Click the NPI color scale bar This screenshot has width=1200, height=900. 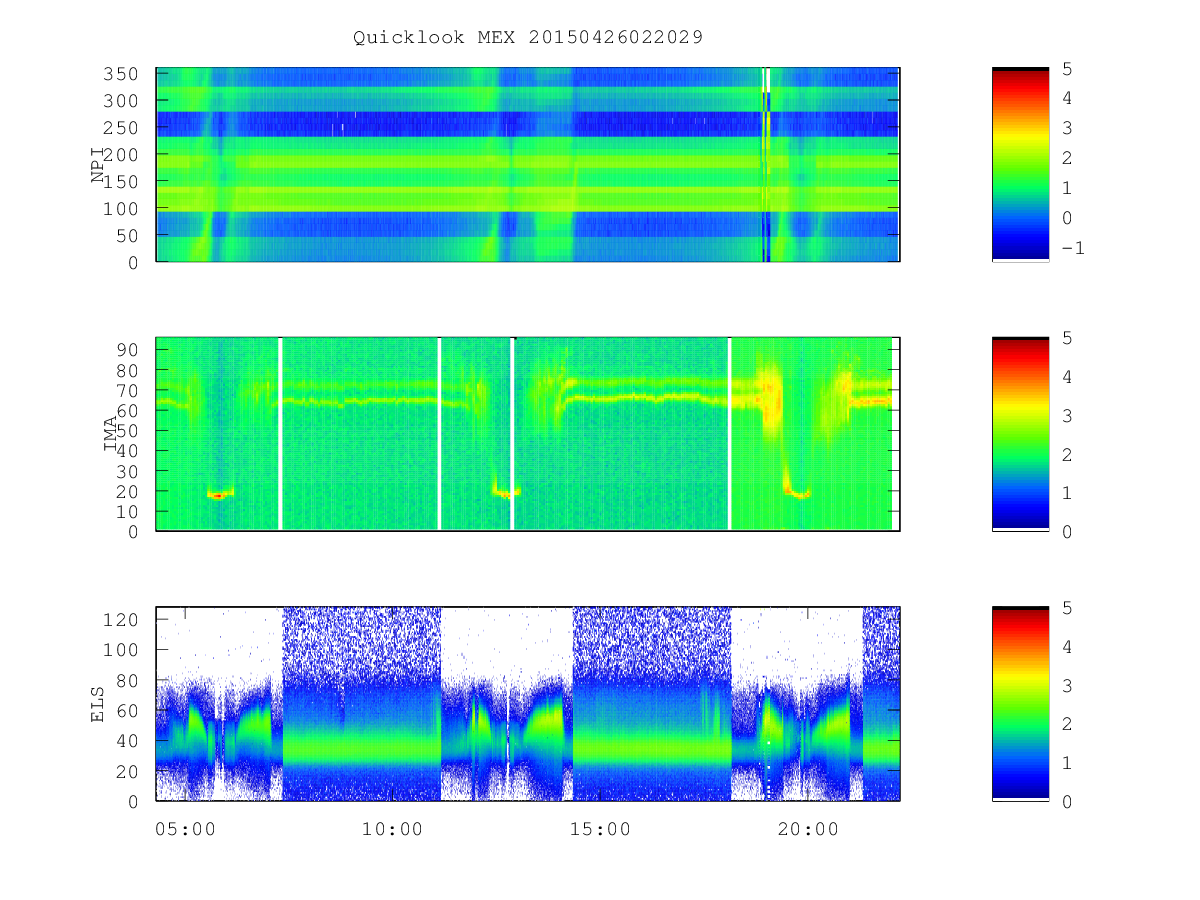[x=1020, y=164]
